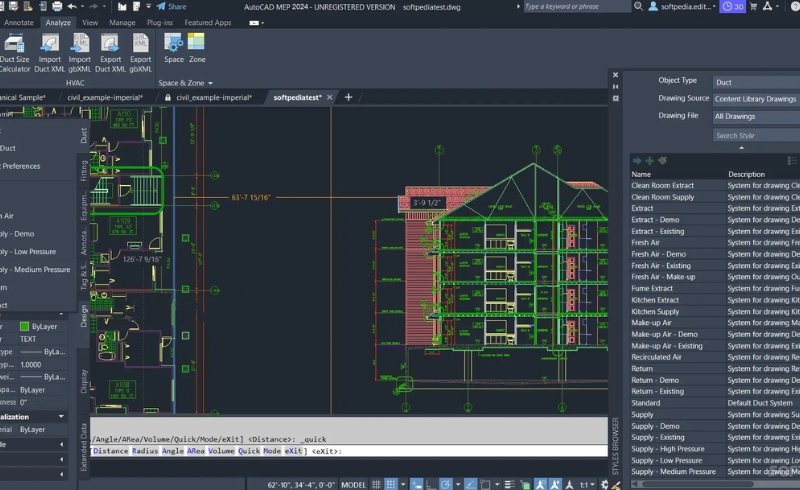Click the Distance option in the command line
The height and width of the screenshot is (490, 800).
[110, 451]
